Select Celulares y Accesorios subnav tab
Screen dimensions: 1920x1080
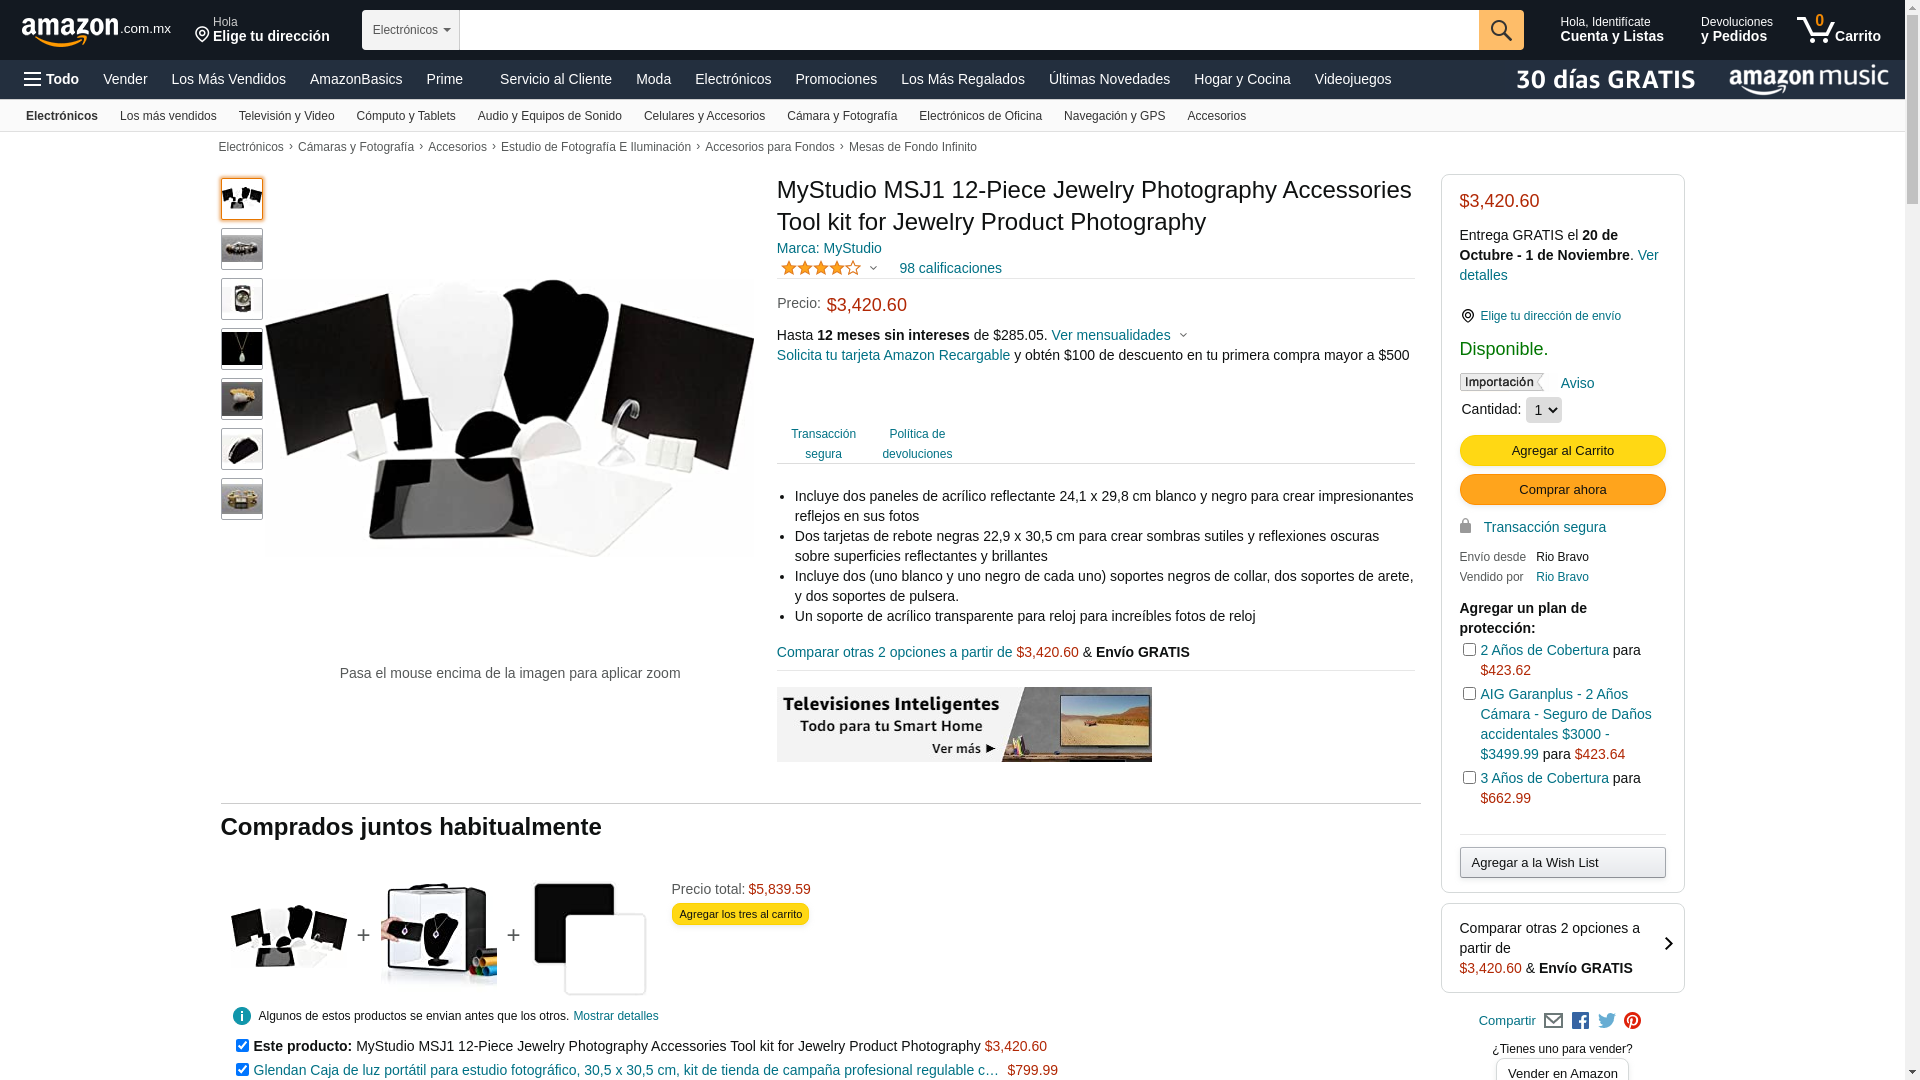click(704, 116)
